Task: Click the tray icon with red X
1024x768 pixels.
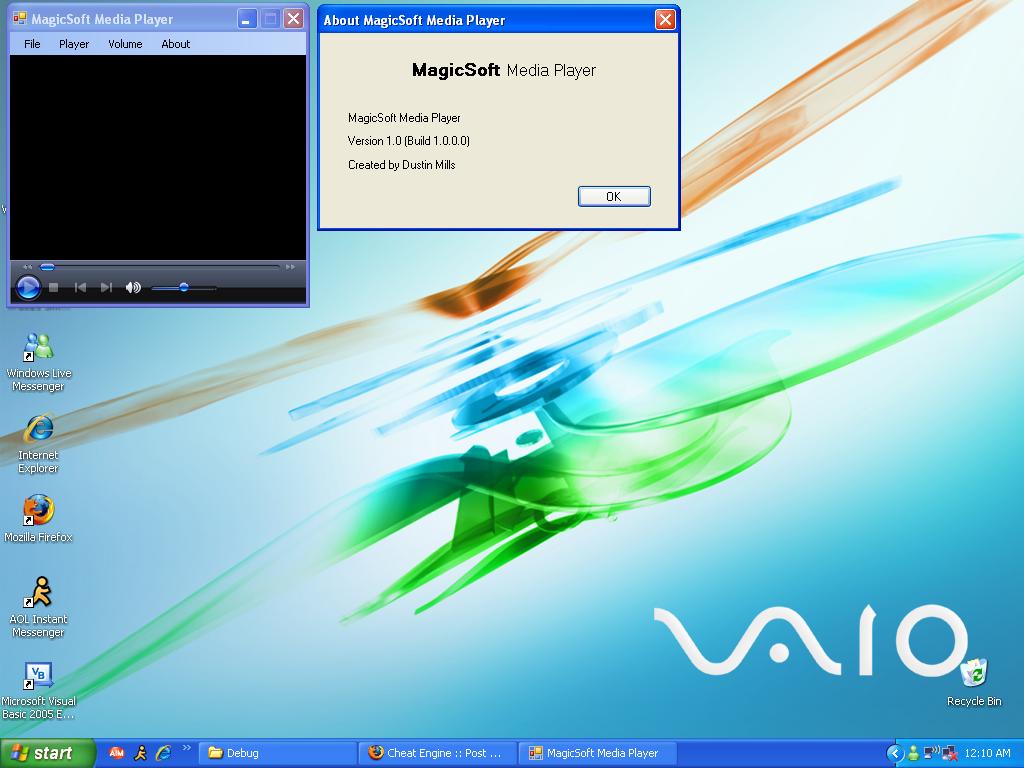Action: [950, 753]
